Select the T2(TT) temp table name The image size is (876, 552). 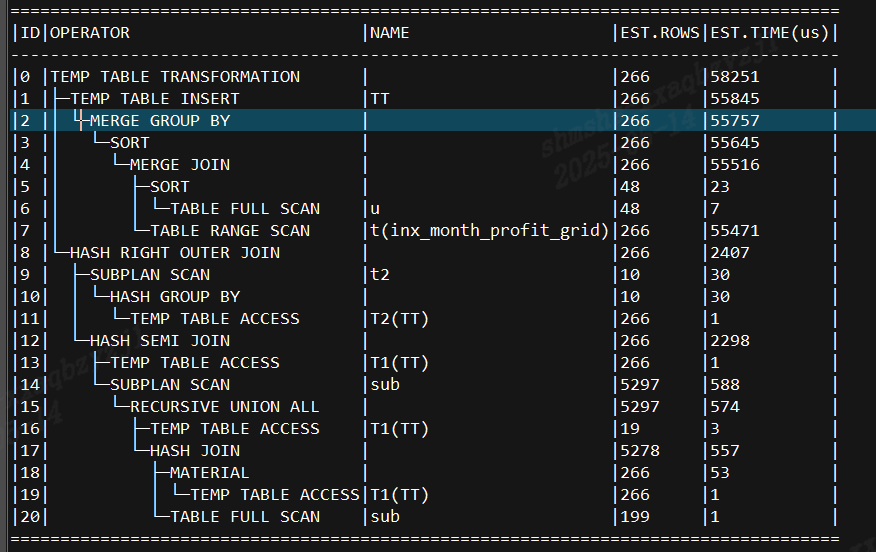pyautogui.click(x=399, y=318)
